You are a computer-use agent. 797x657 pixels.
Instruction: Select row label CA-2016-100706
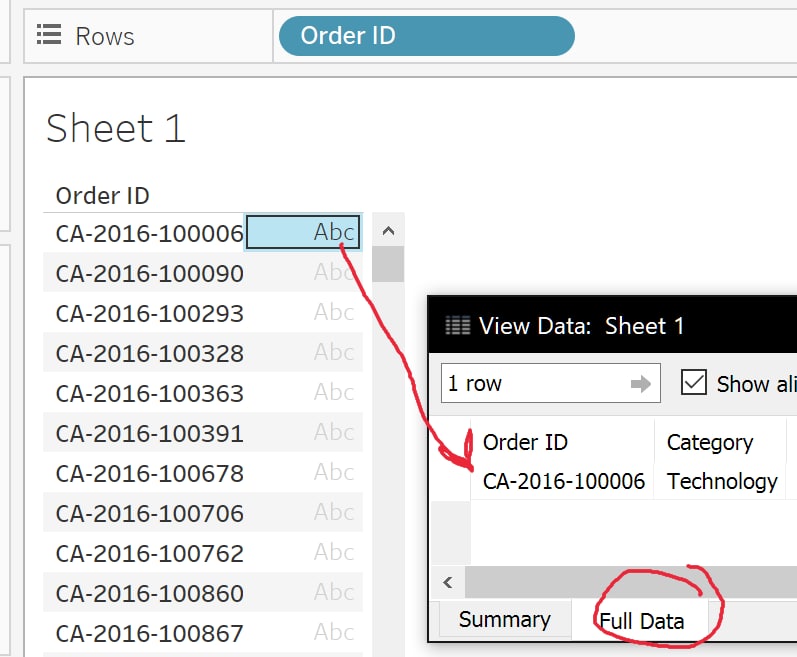coord(149,514)
